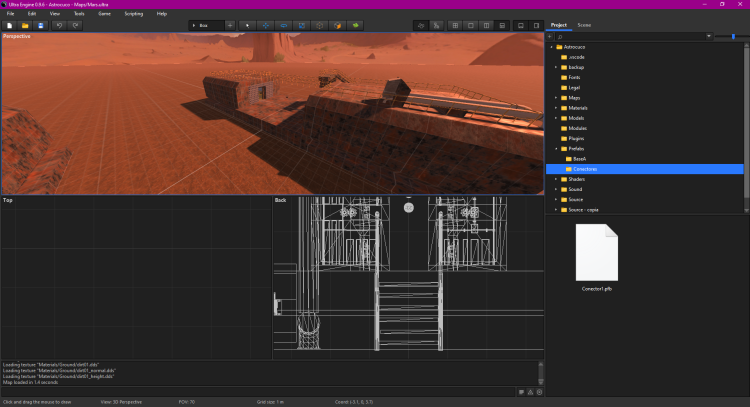Click the Redo arrow icon
The height and width of the screenshot is (407, 750).
tap(75, 24)
